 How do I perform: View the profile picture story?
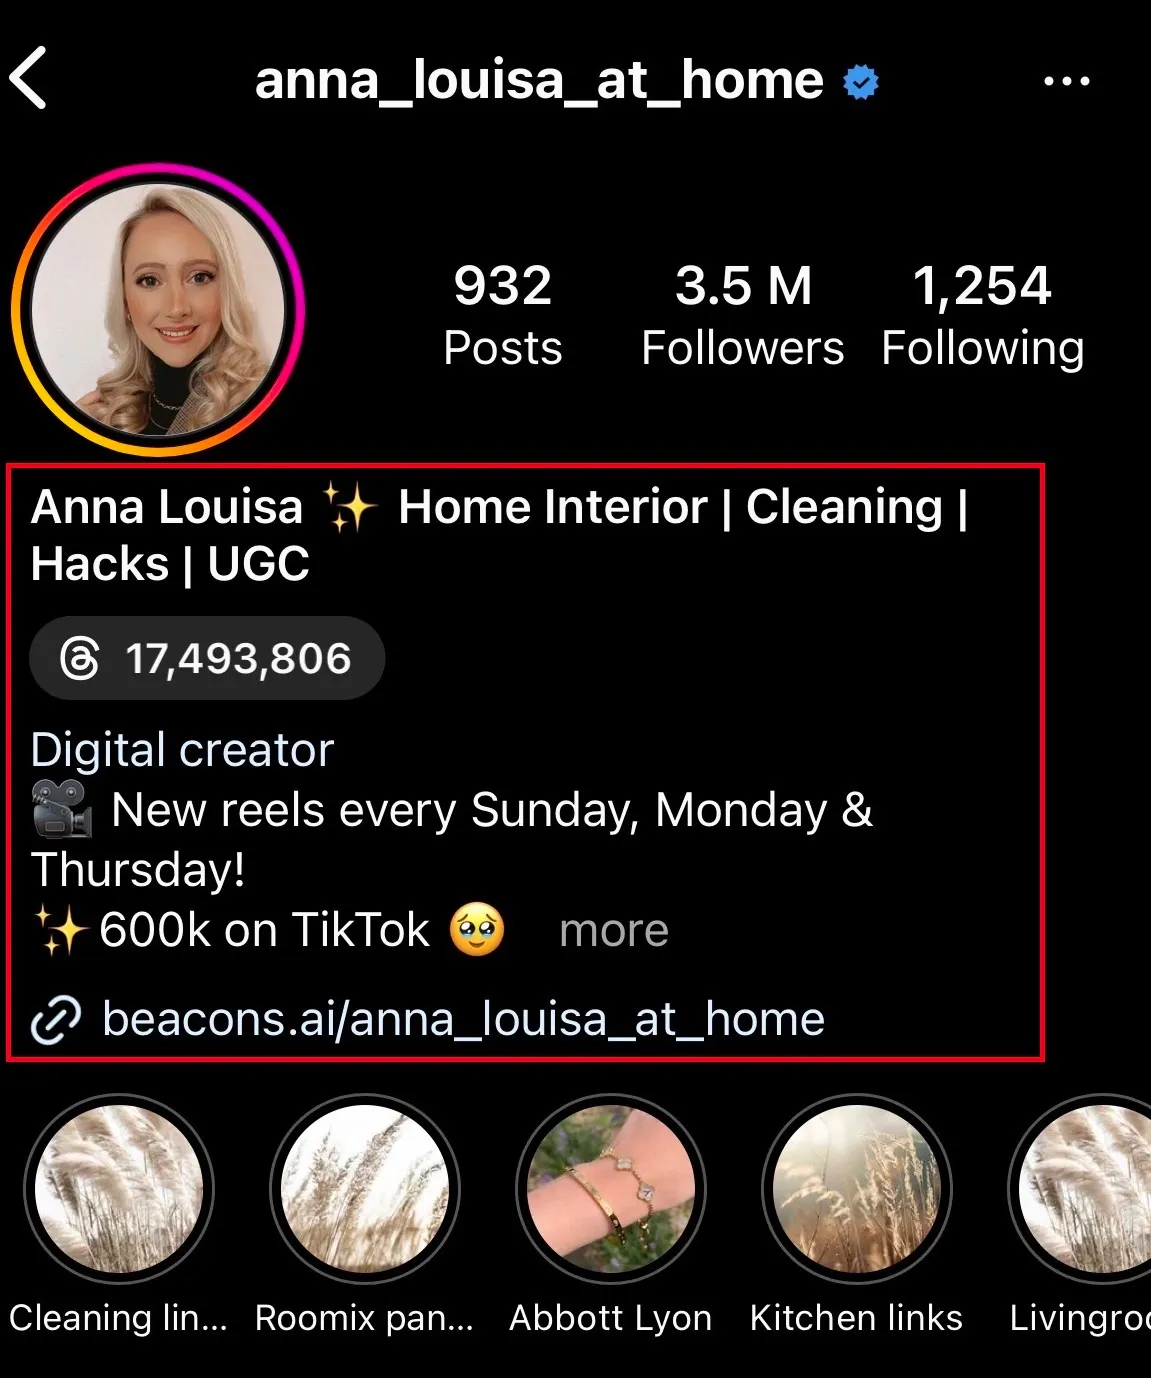pos(158,310)
